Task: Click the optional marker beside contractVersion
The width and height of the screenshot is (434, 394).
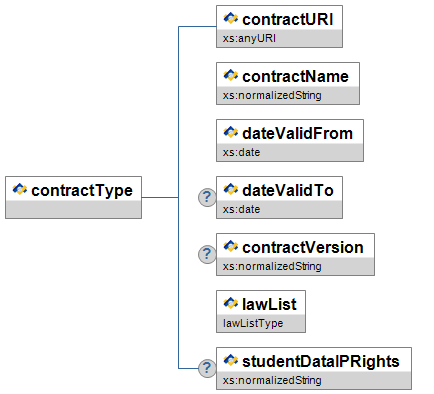Action: (207, 254)
